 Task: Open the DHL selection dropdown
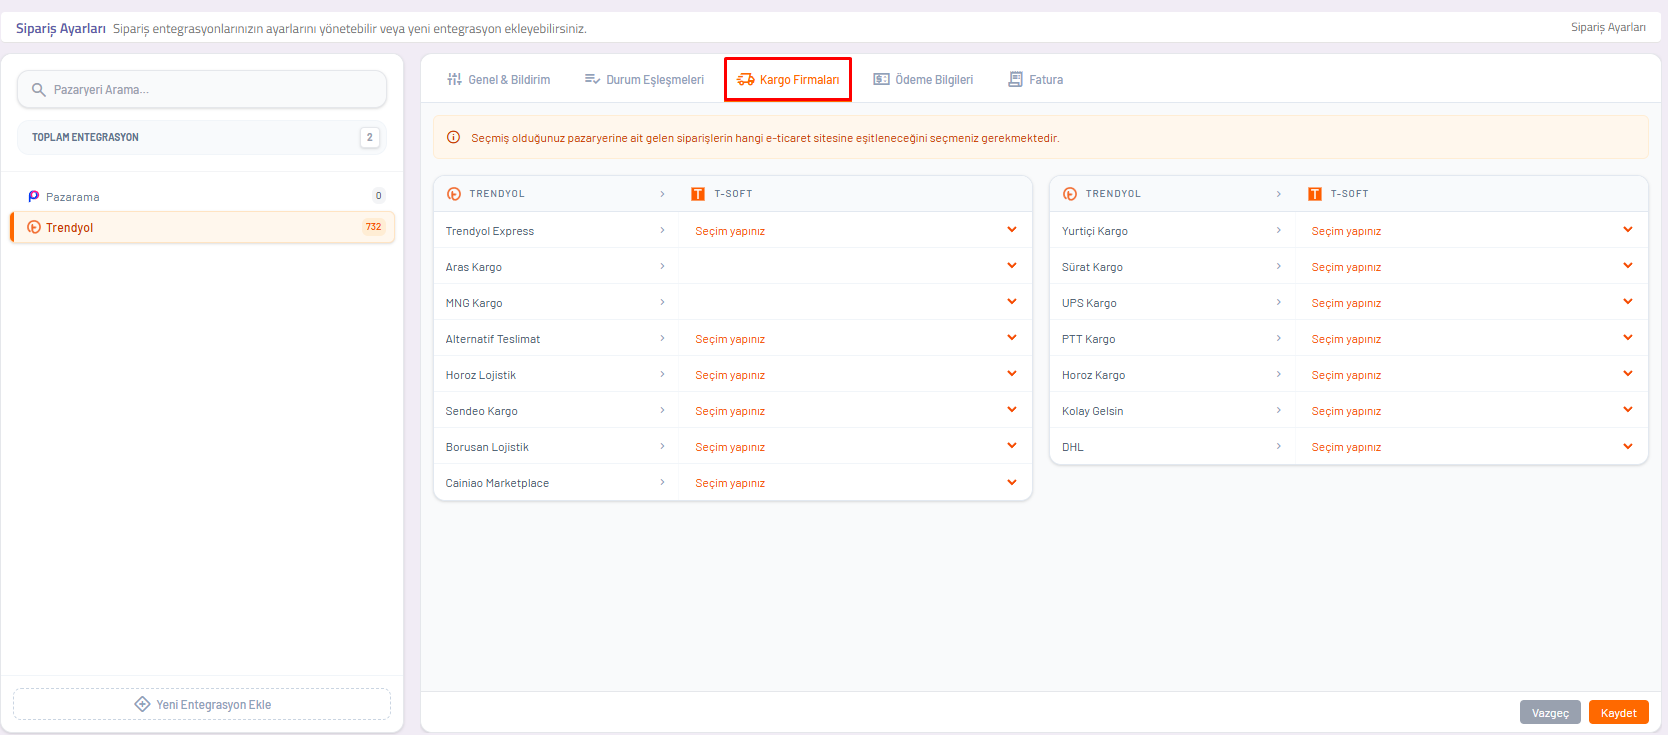1471,446
